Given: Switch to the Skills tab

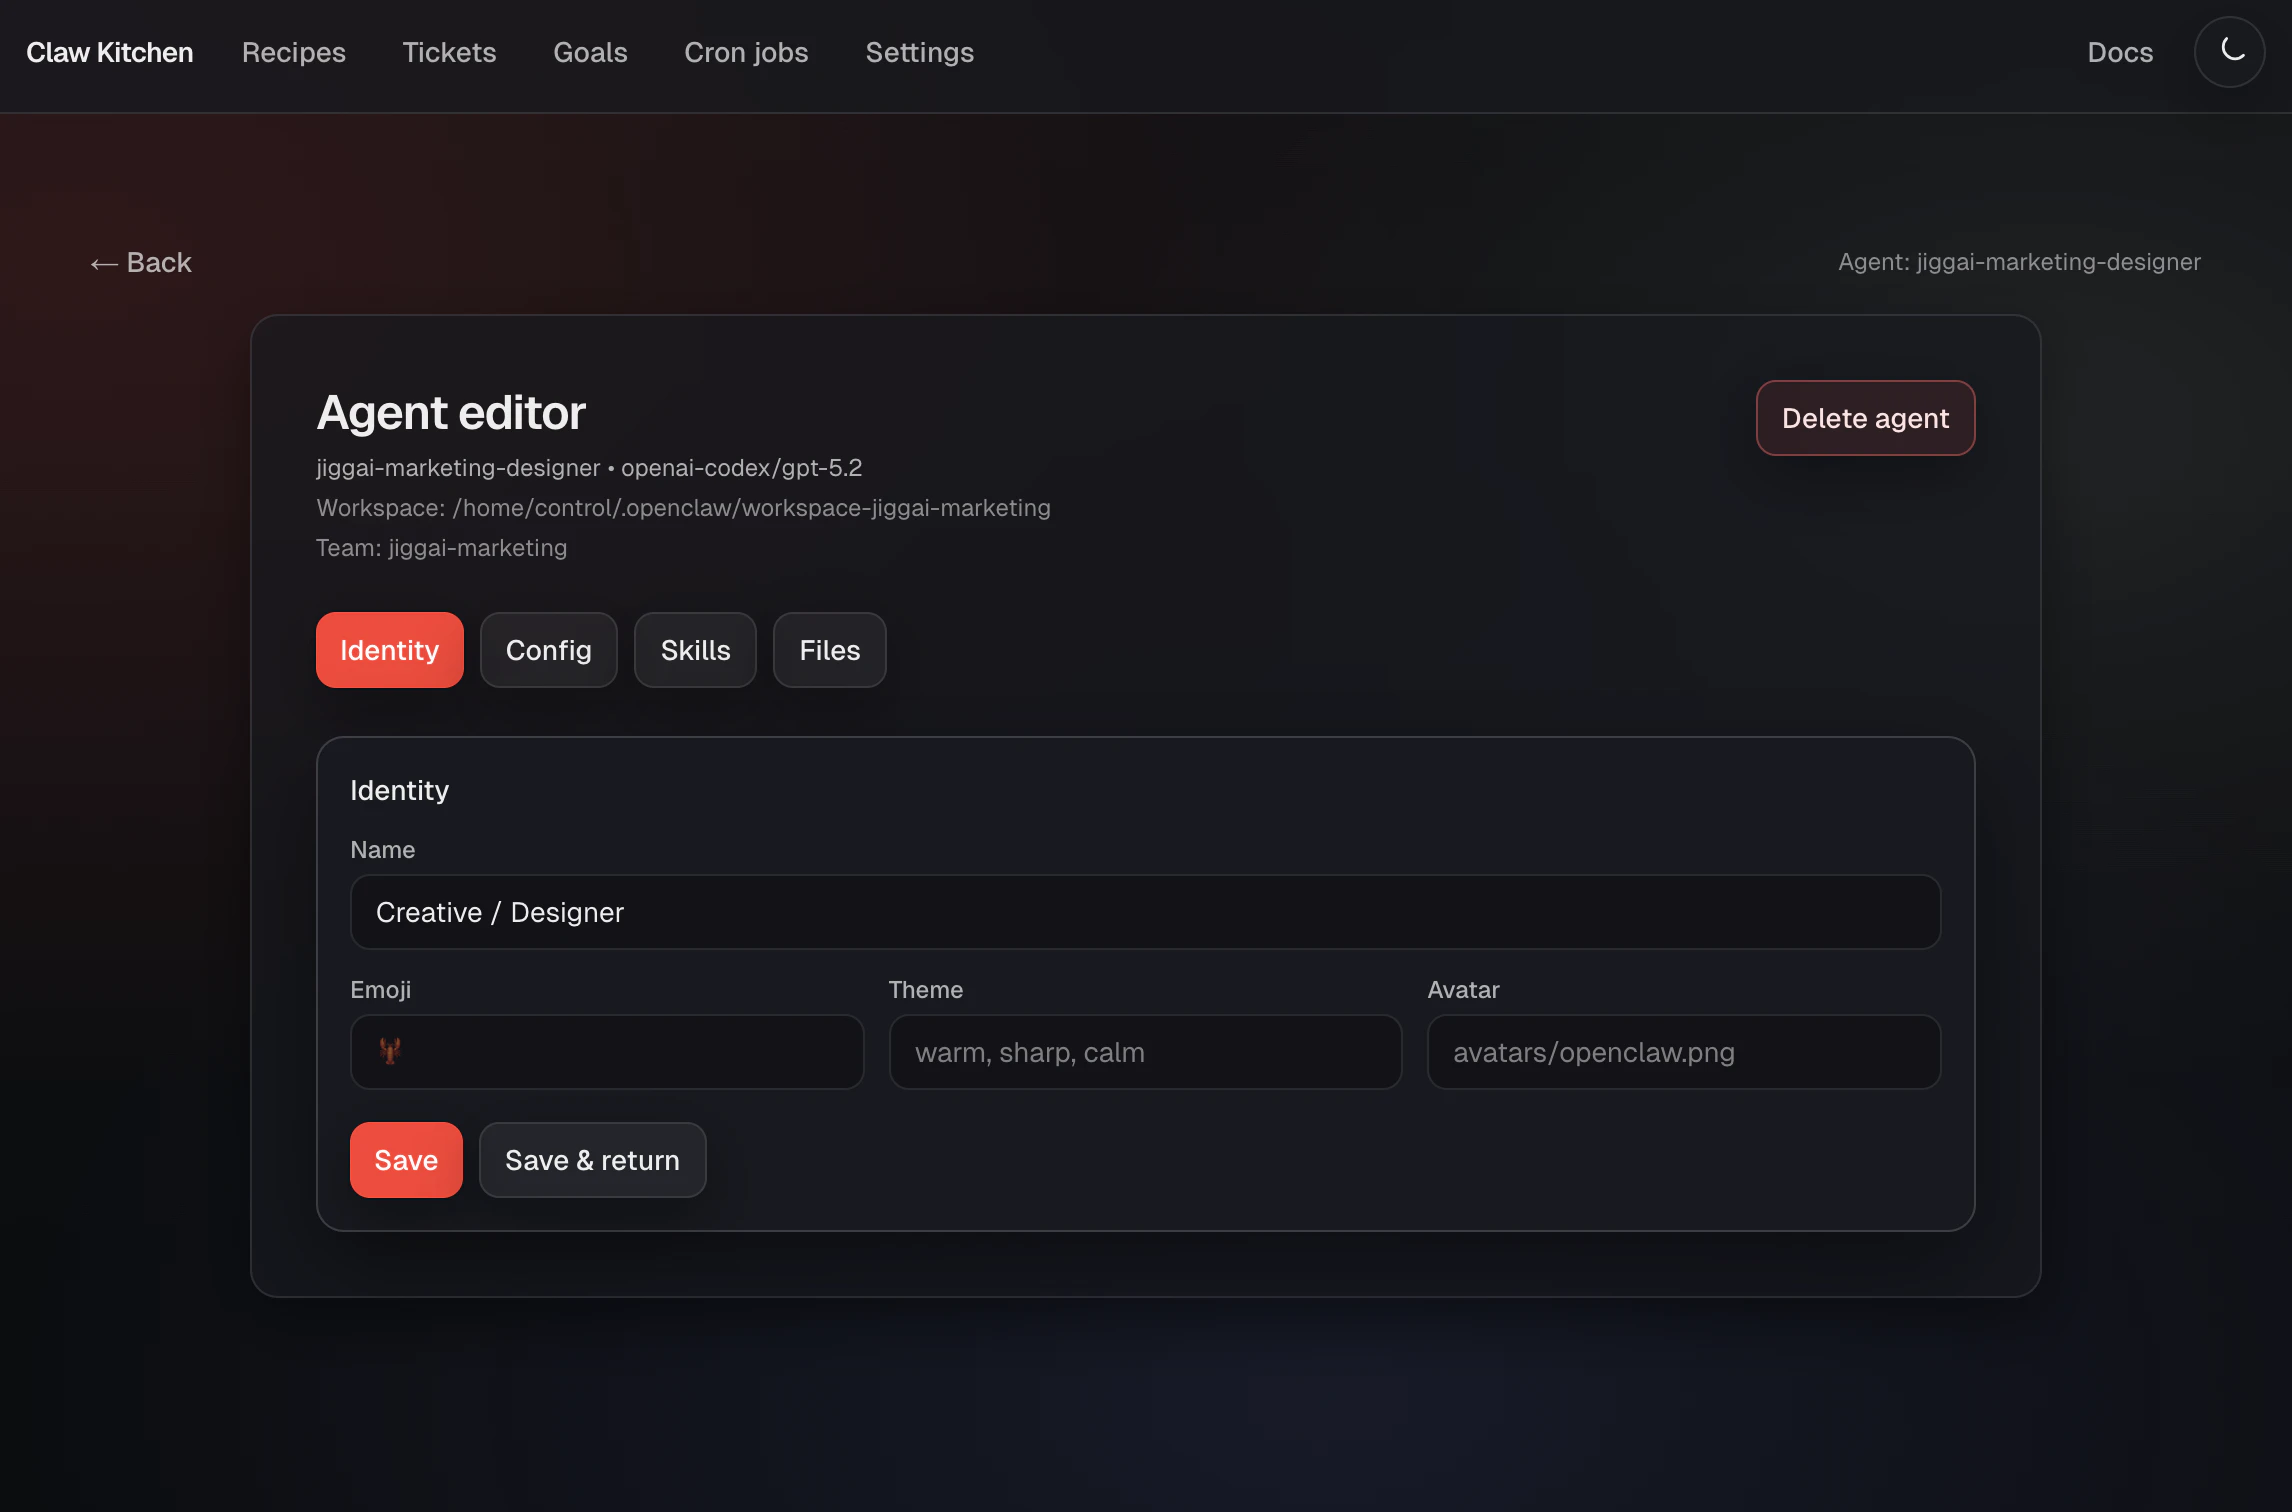Looking at the screenshot, I should [695, 650].
